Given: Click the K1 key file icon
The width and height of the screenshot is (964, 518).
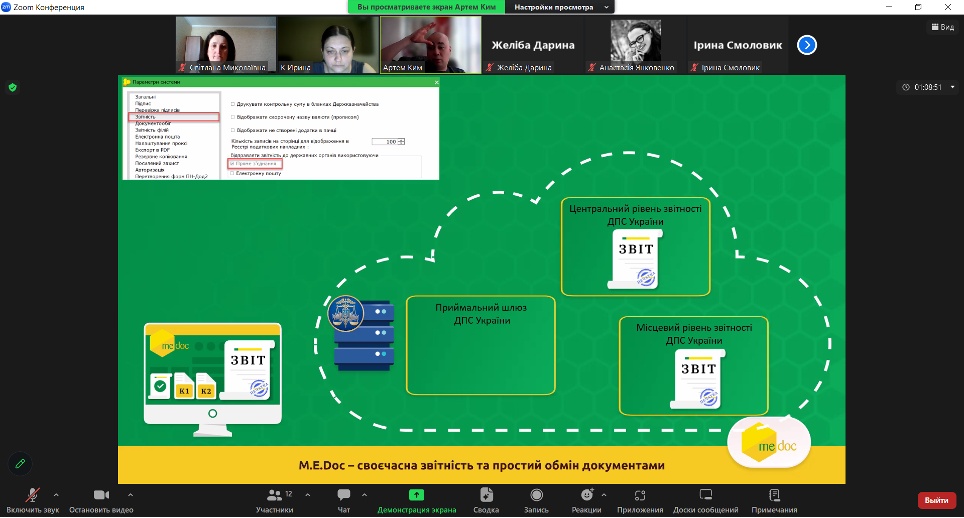Looking at the screenshot, I should [184, 387].
